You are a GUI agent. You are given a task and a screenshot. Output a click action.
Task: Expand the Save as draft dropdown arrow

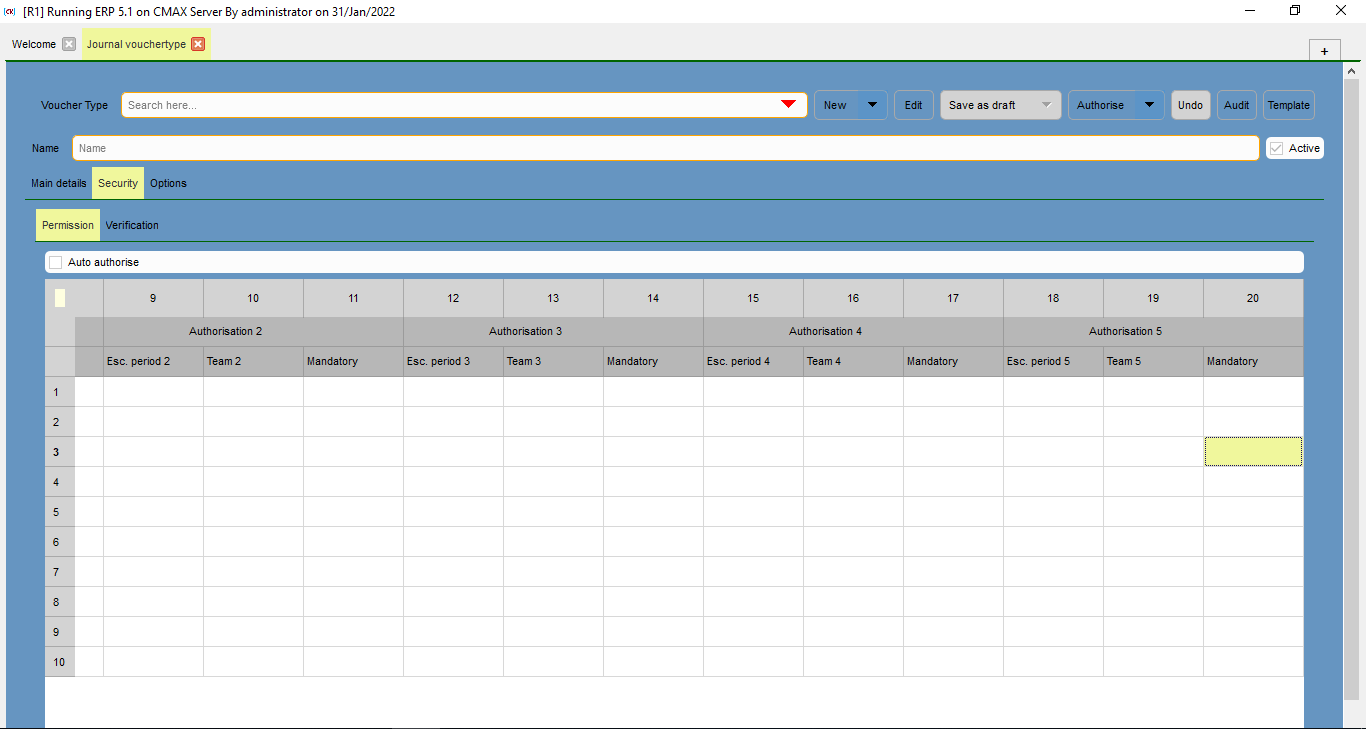pos(1047,105)
